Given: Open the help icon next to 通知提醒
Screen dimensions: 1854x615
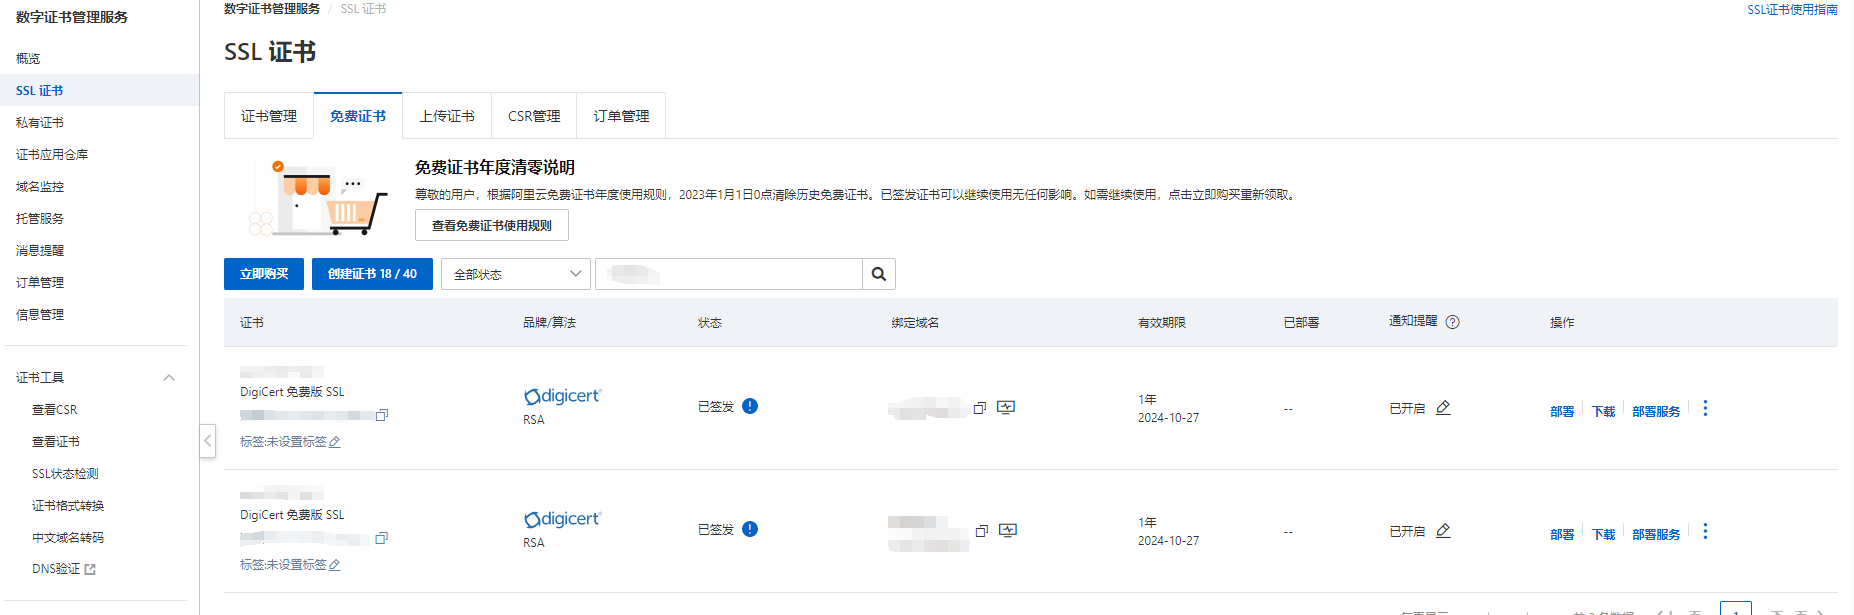Looking at the screenshot, I should (1453, 322).
